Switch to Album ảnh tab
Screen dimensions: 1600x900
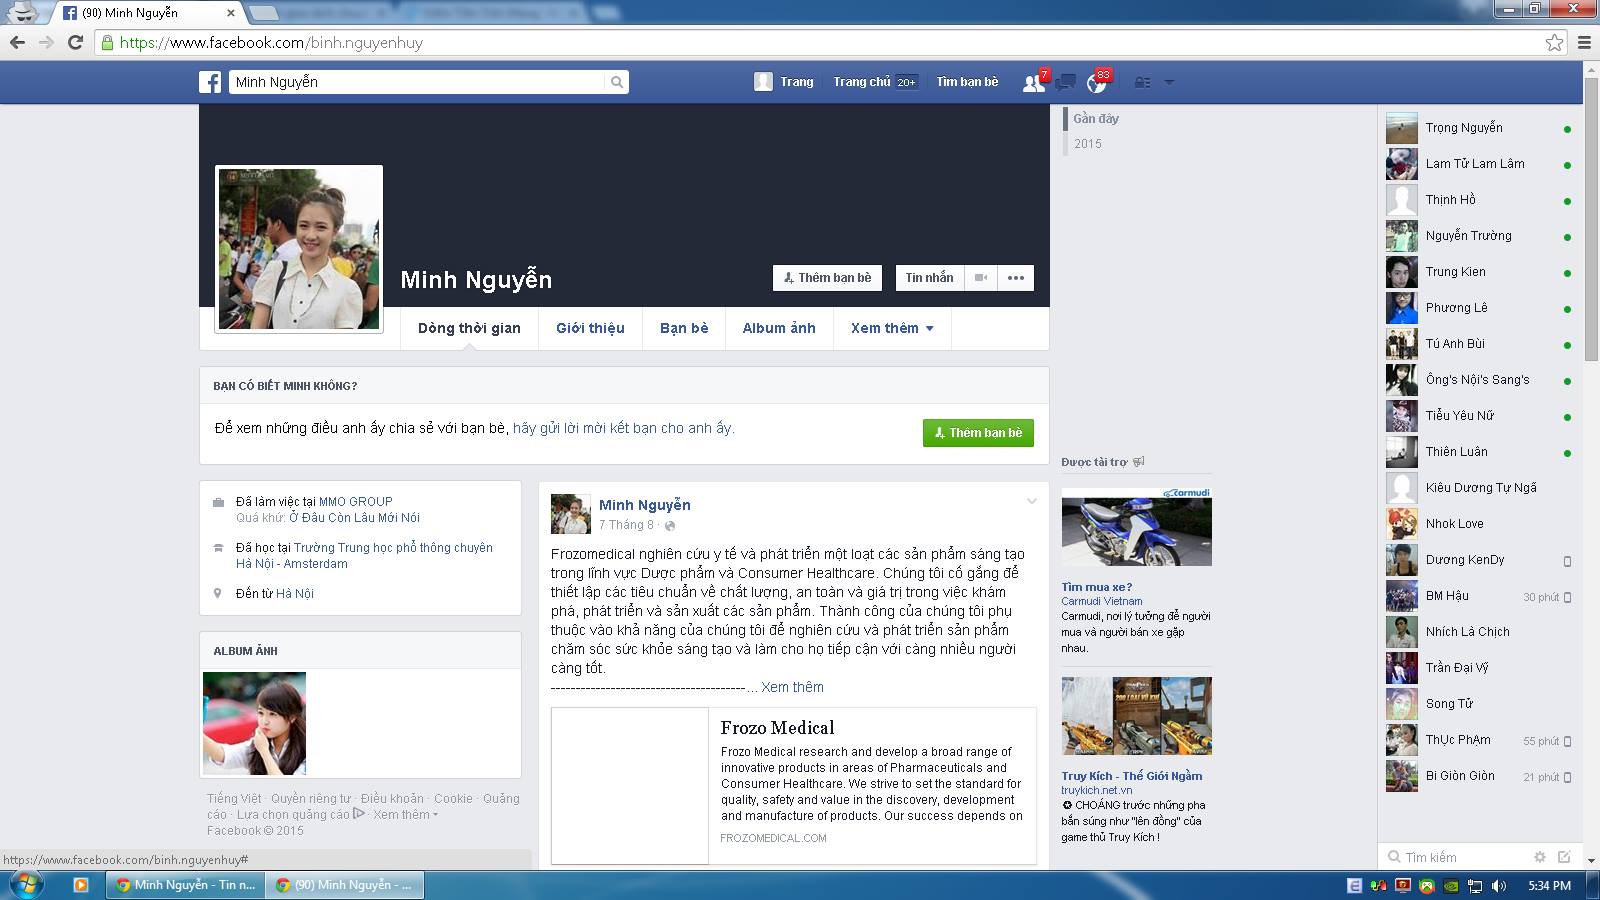click(779, 328)
